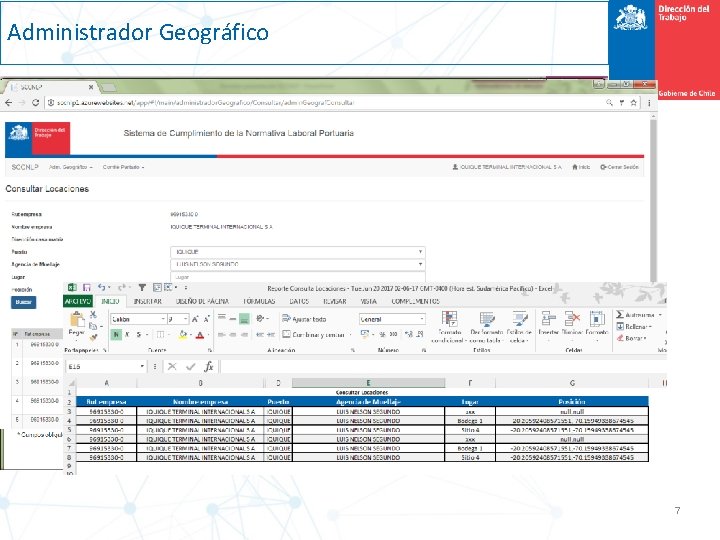720x540 pixels.
Task: Click the cell borders icon
Action: (x=160, y=335)
